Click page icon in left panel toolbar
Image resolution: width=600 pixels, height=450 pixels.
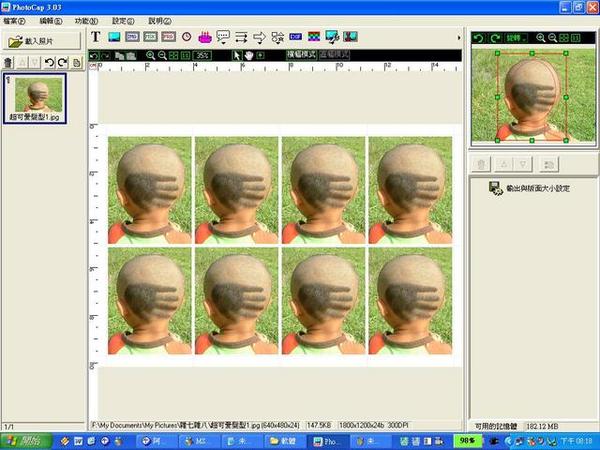coord(77,62)
